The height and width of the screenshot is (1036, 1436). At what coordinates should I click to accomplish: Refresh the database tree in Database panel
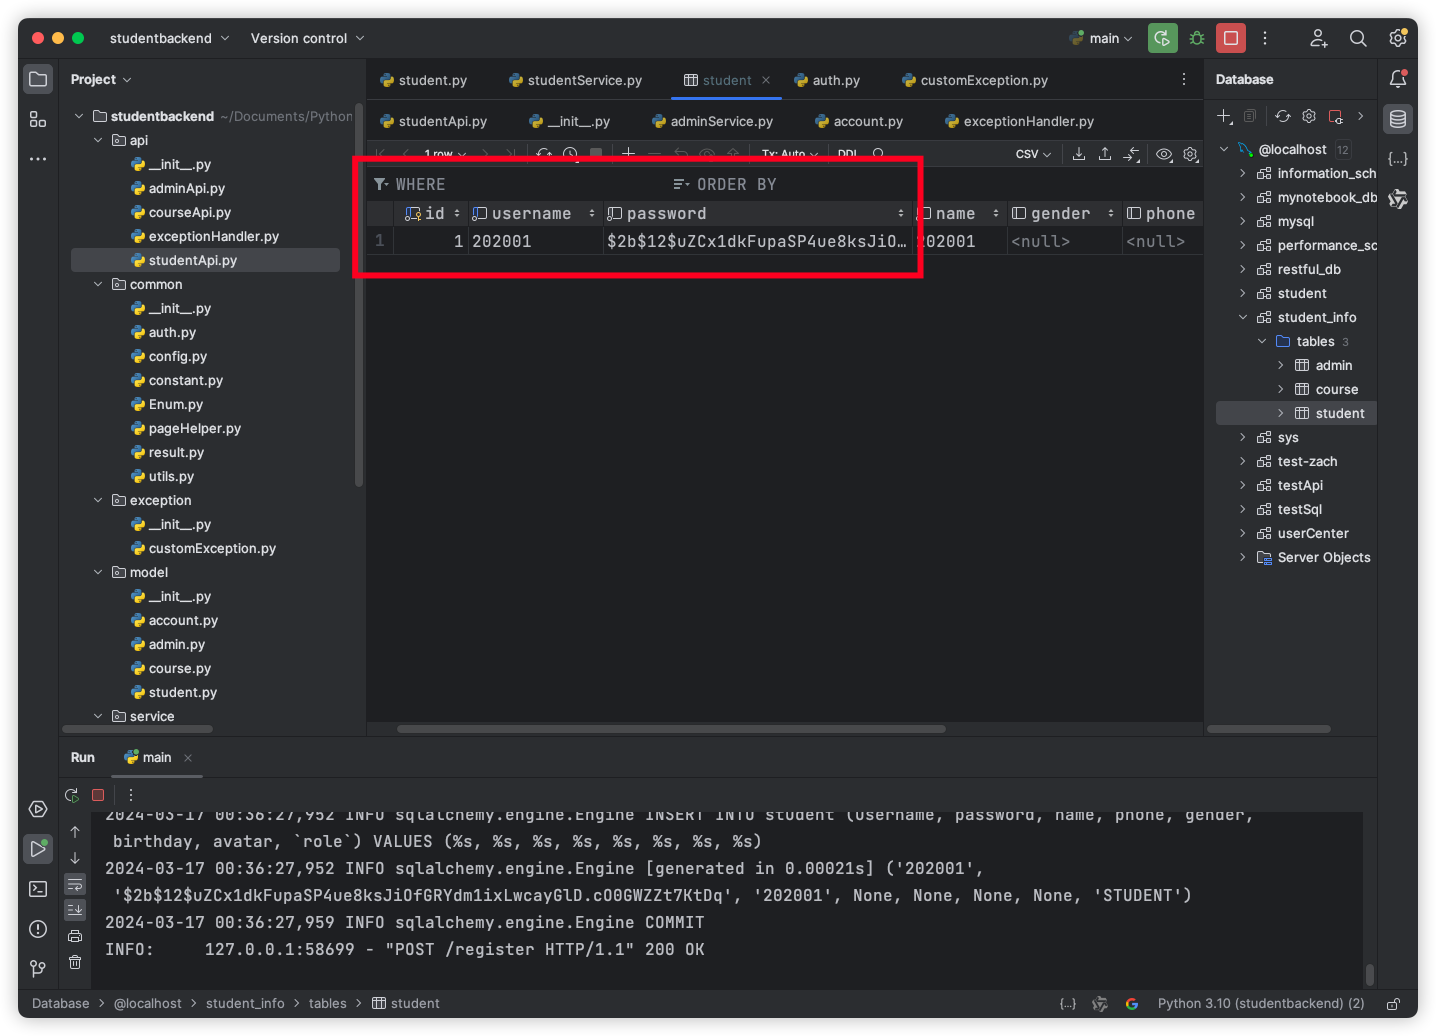pos(1283,116)
